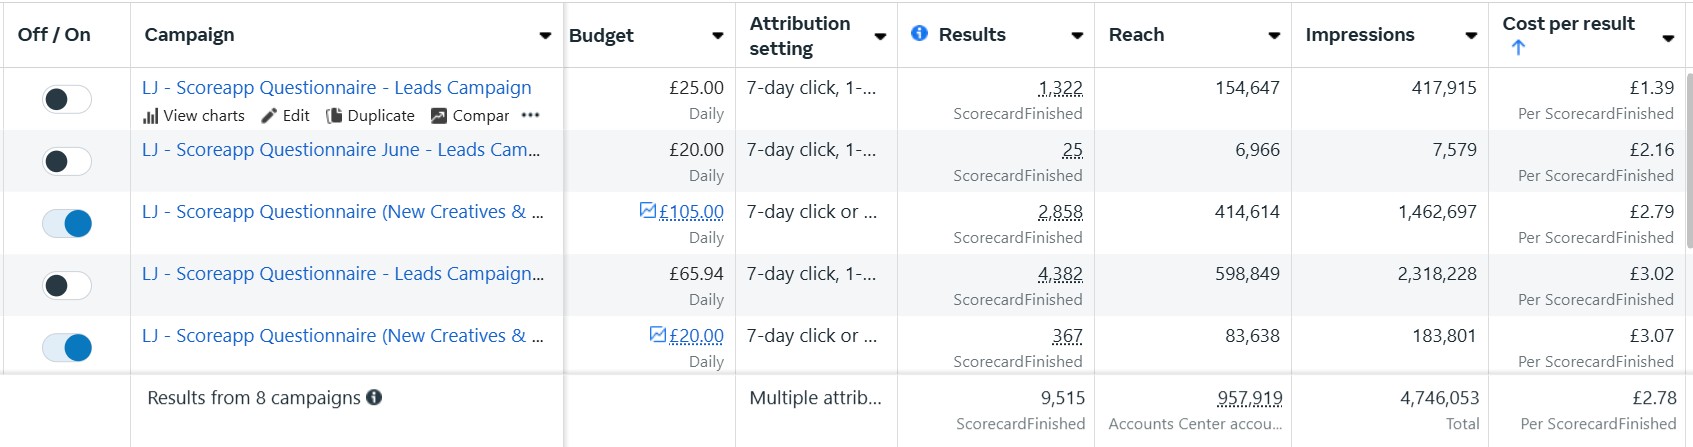Click the info icon beside Results from 8 campaigns
The width and height of the screenshot is (1693, 447).
tap(374, 397)
